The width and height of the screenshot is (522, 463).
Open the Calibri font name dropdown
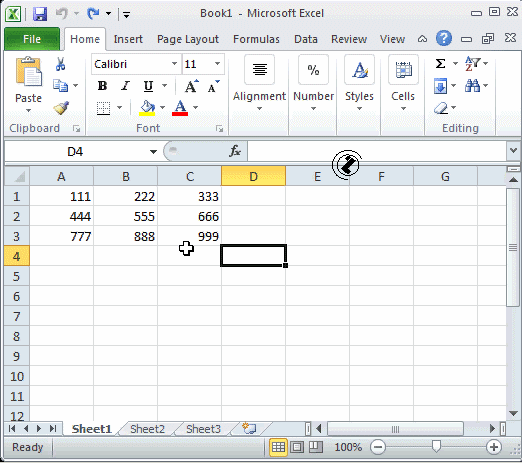click(174, 64)
